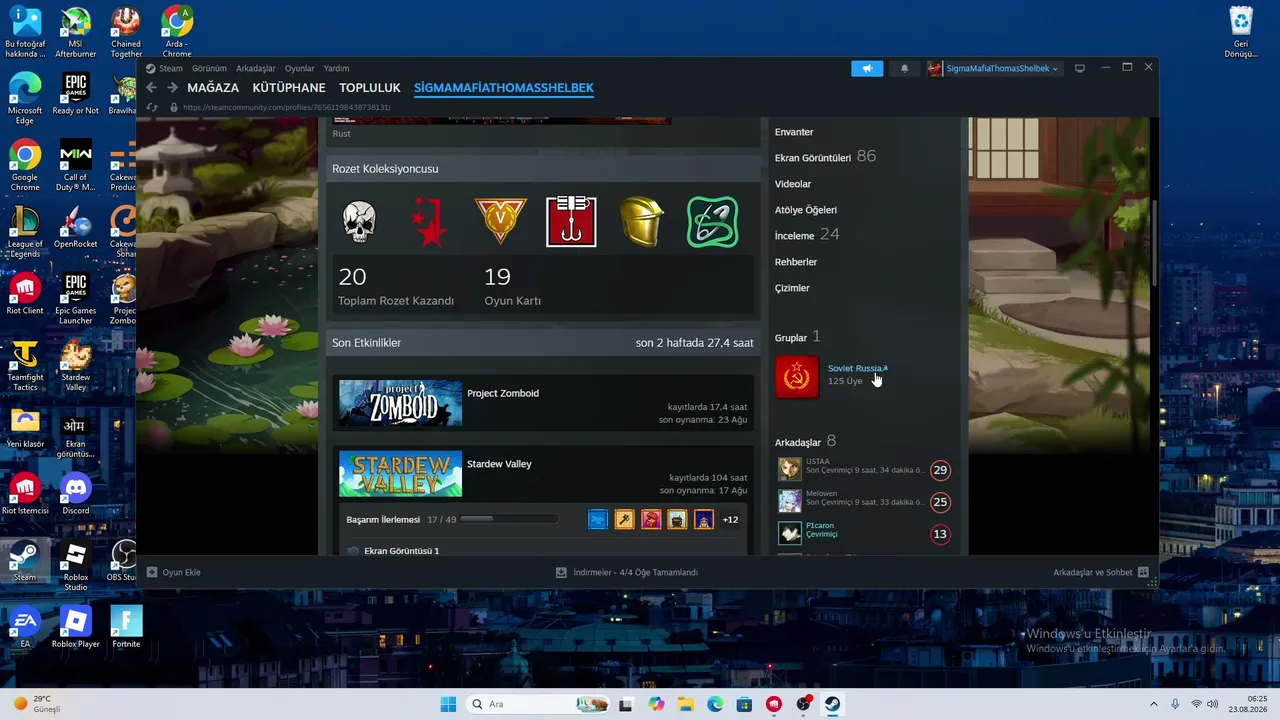1280x720 pixels.
Task: Open the Steam menu
Action: (171, 68)
